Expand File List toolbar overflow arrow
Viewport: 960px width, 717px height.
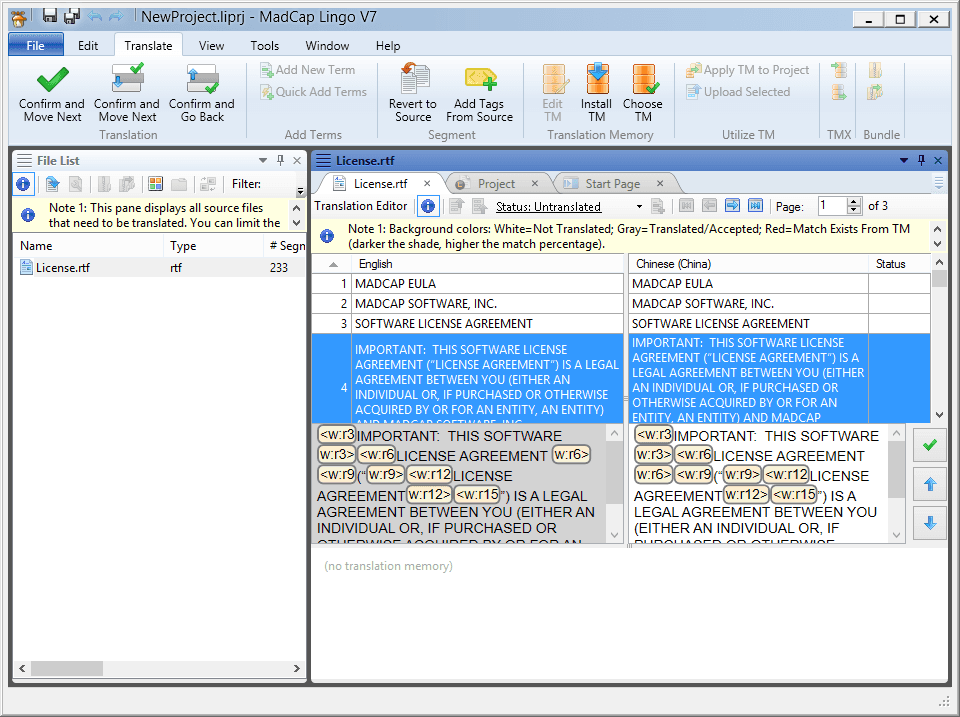300,191
